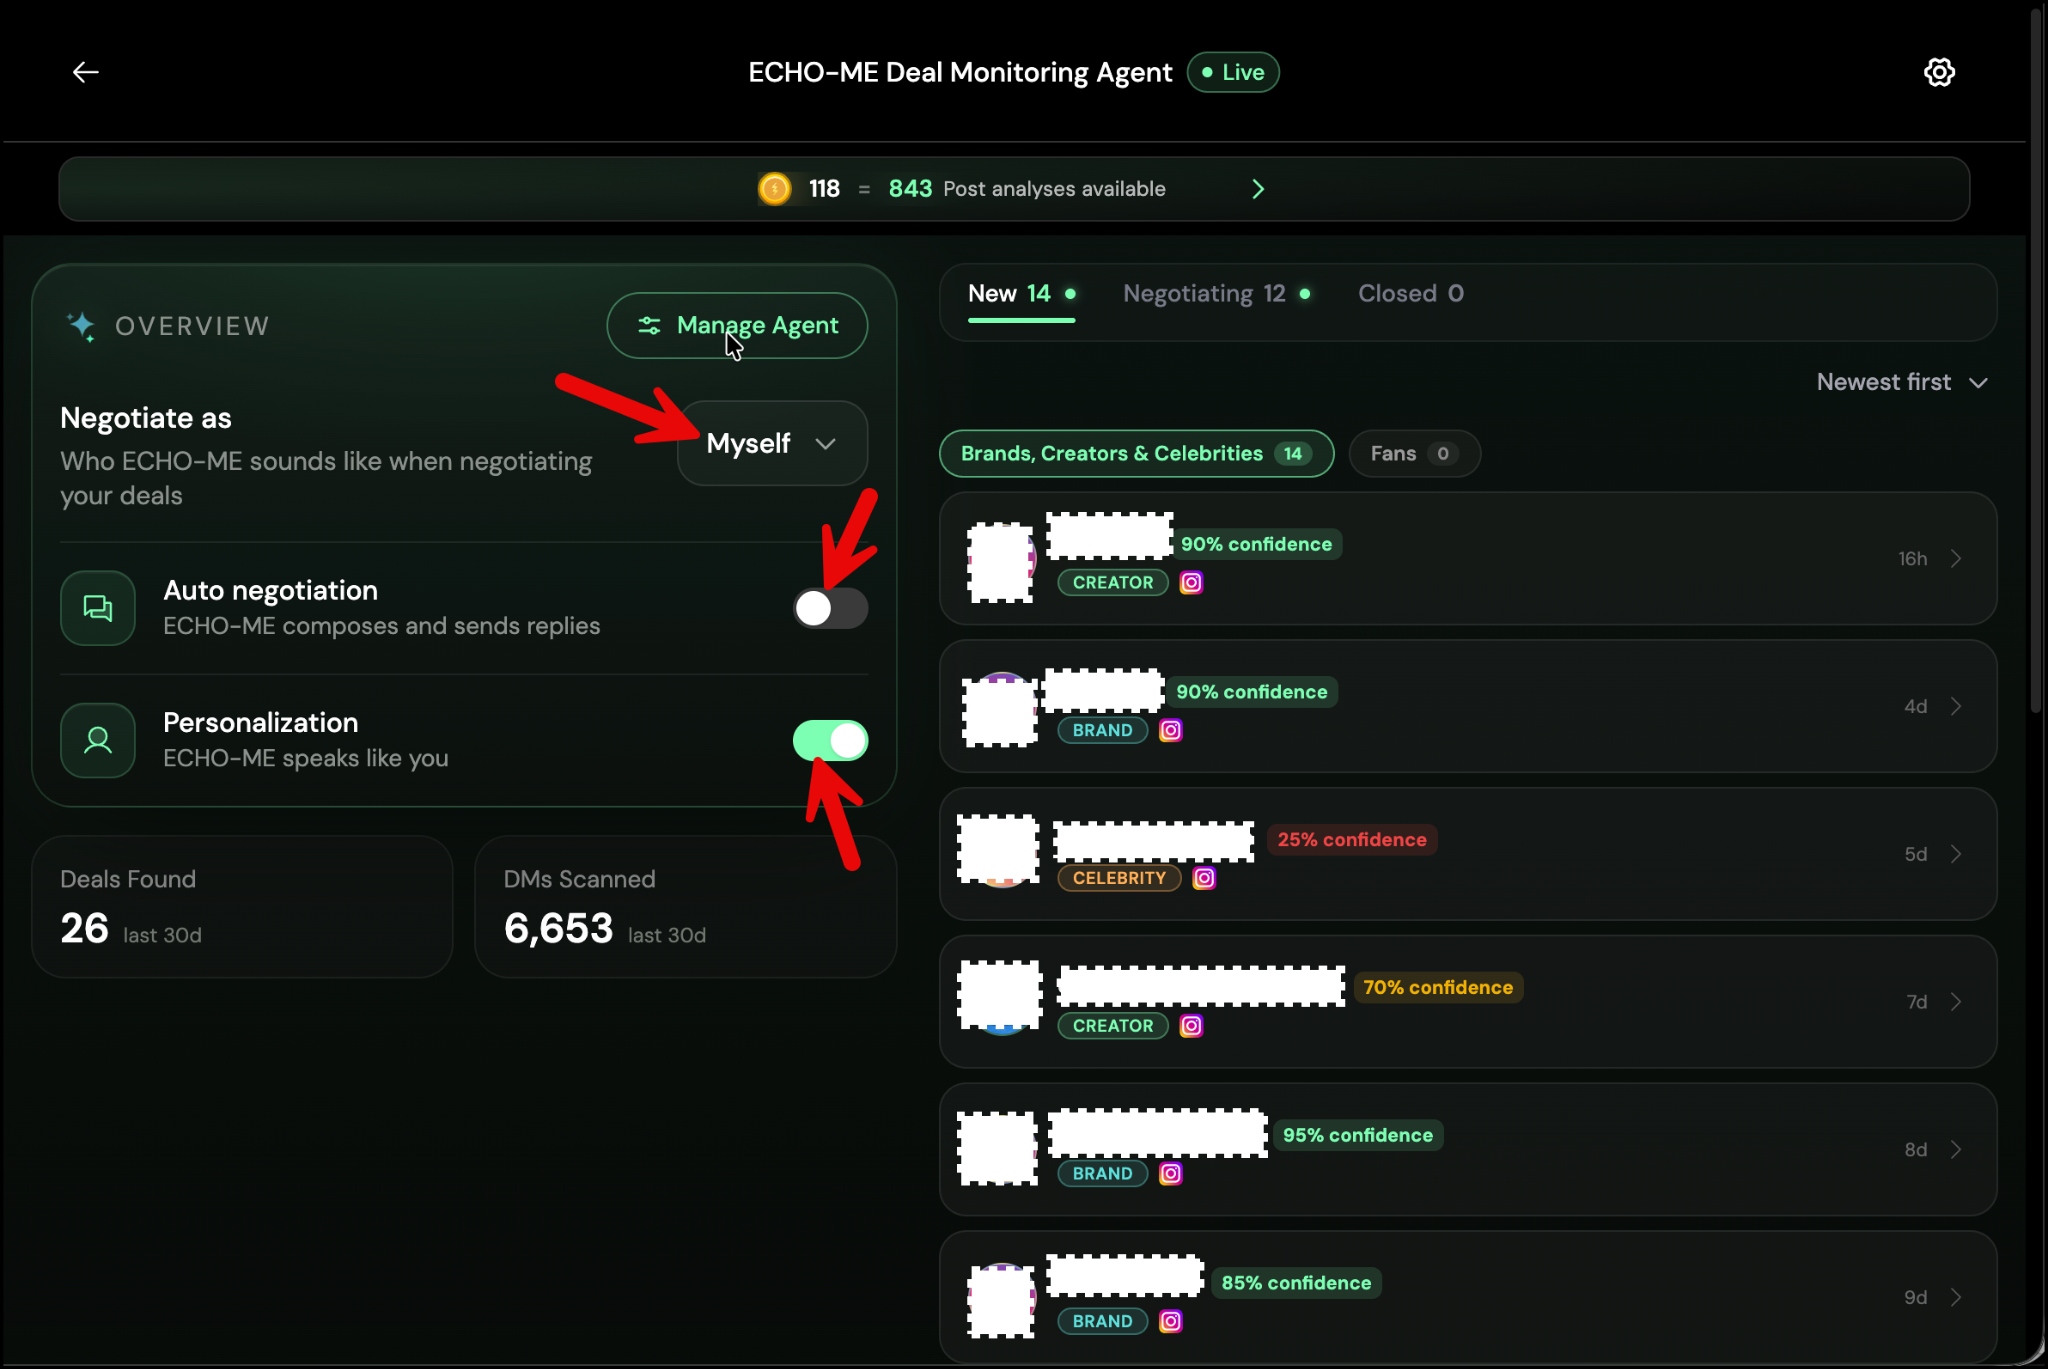This screenshot has height=1369, width=2048.
Task: Click the Personalization person icon
Action: click(98, 740)
